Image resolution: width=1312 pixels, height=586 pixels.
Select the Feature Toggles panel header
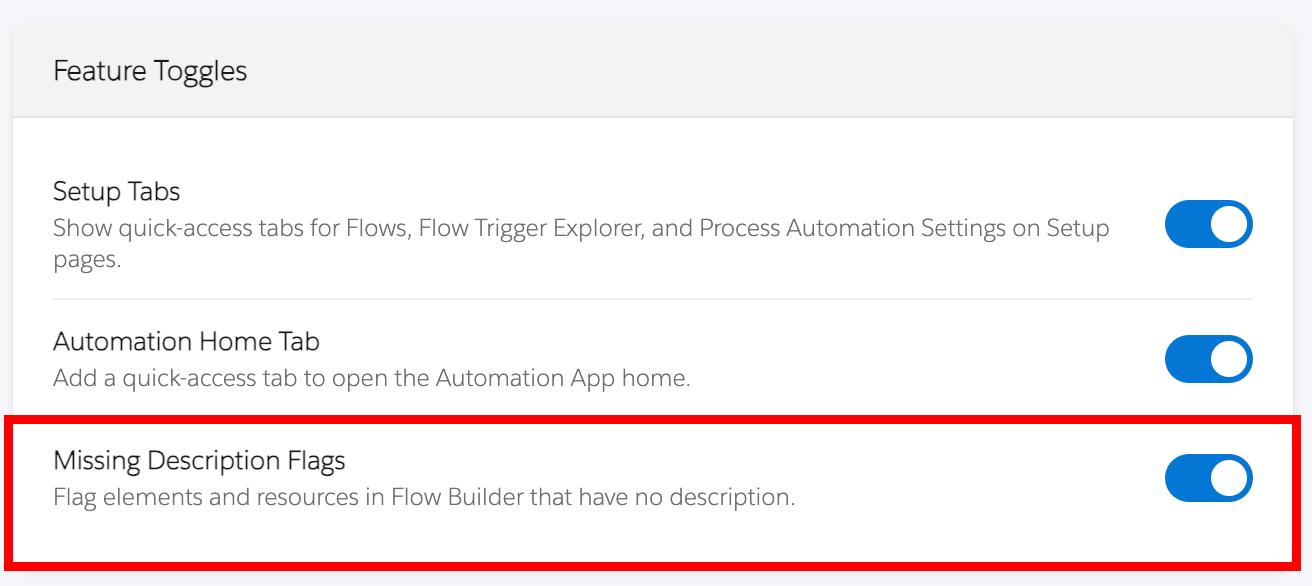(148, 70)
